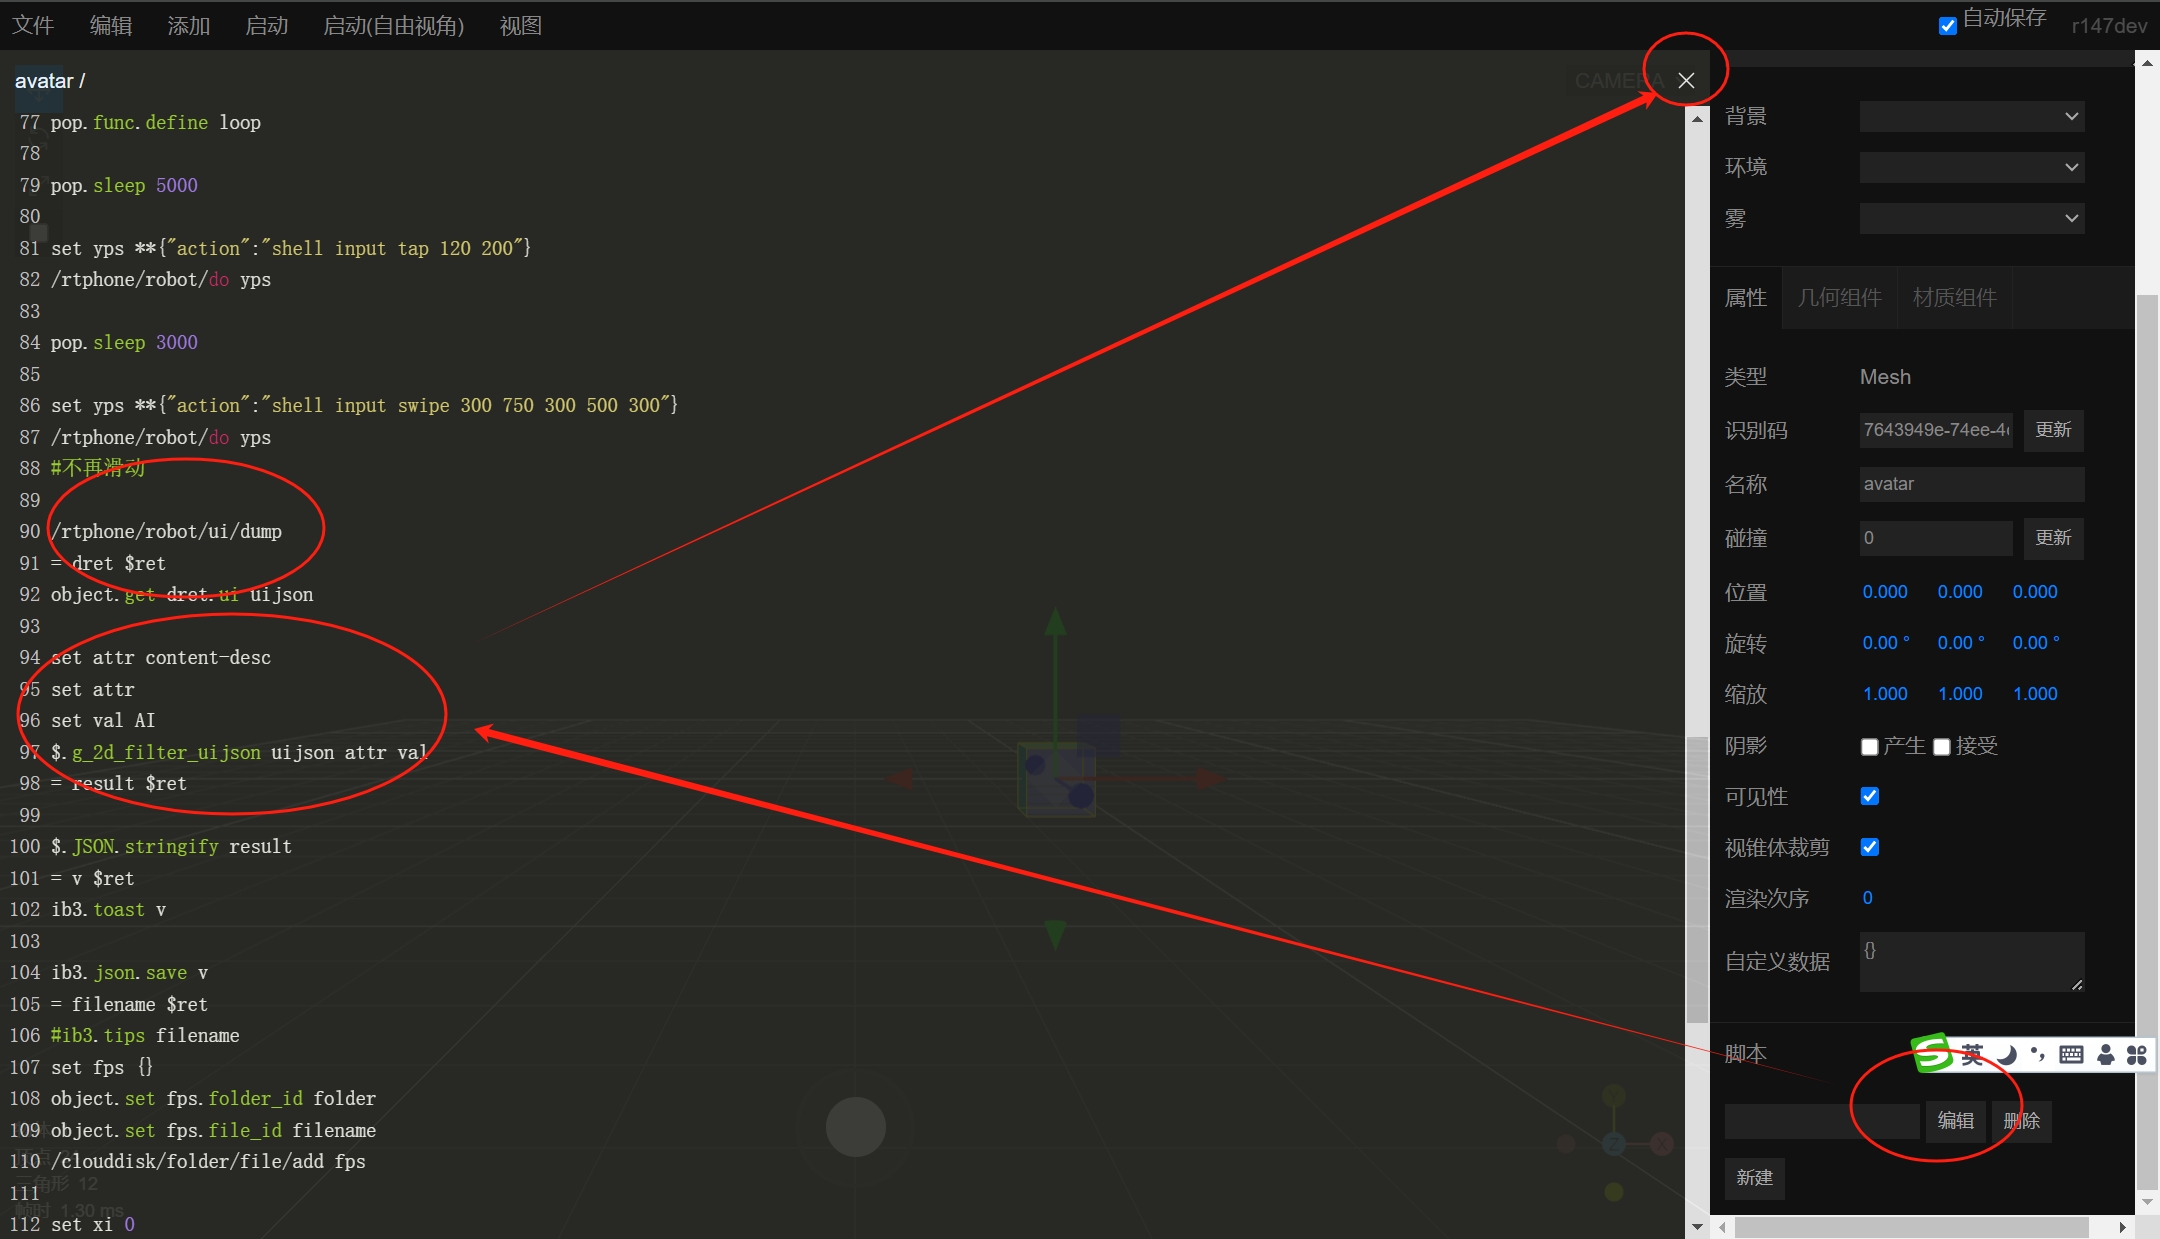Open the 环境 dropdown
Viewport: 2160px width, 1239px height.
[x=1972, y=167]
